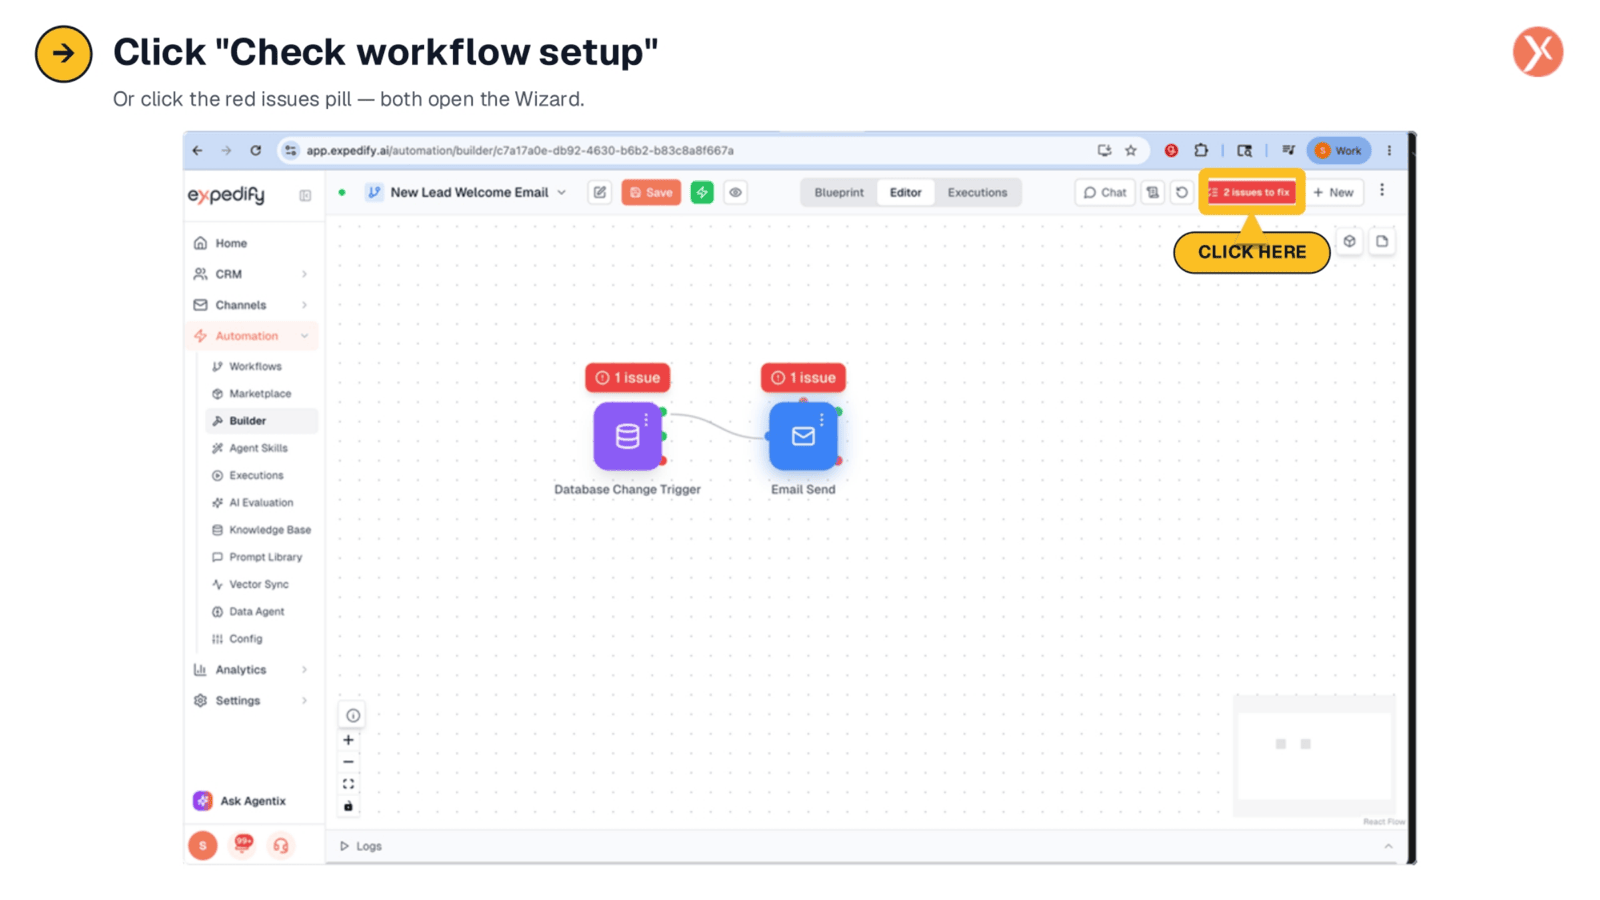1600x900 pixels.
Task: Open the Chat panel
Action: click(1105, 192)
